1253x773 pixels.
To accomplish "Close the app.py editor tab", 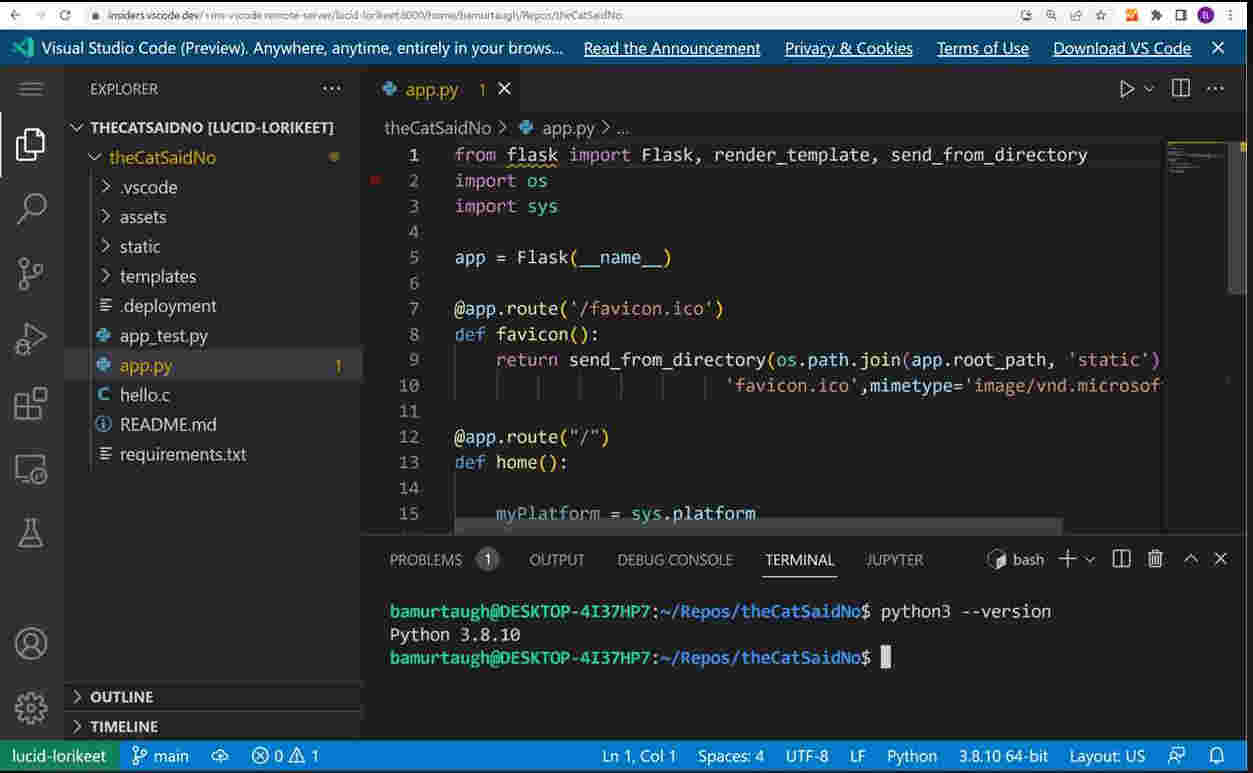I will pyautogui.click(x=504, y=89).
